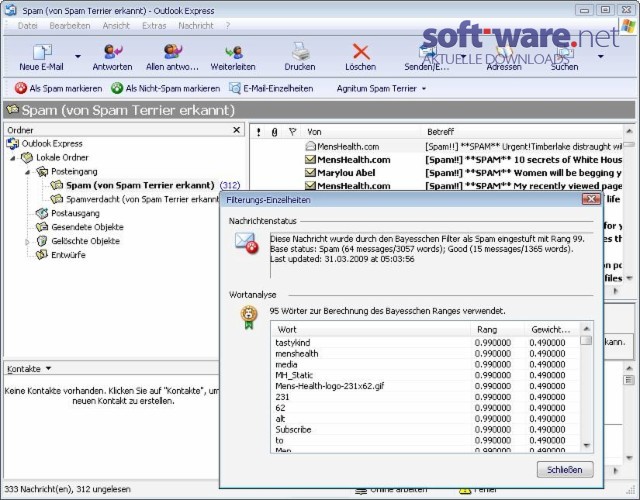Screen dimensions: 640x500
Task: Select the Gesendete Objekte folder
Action: click(87, 227)
